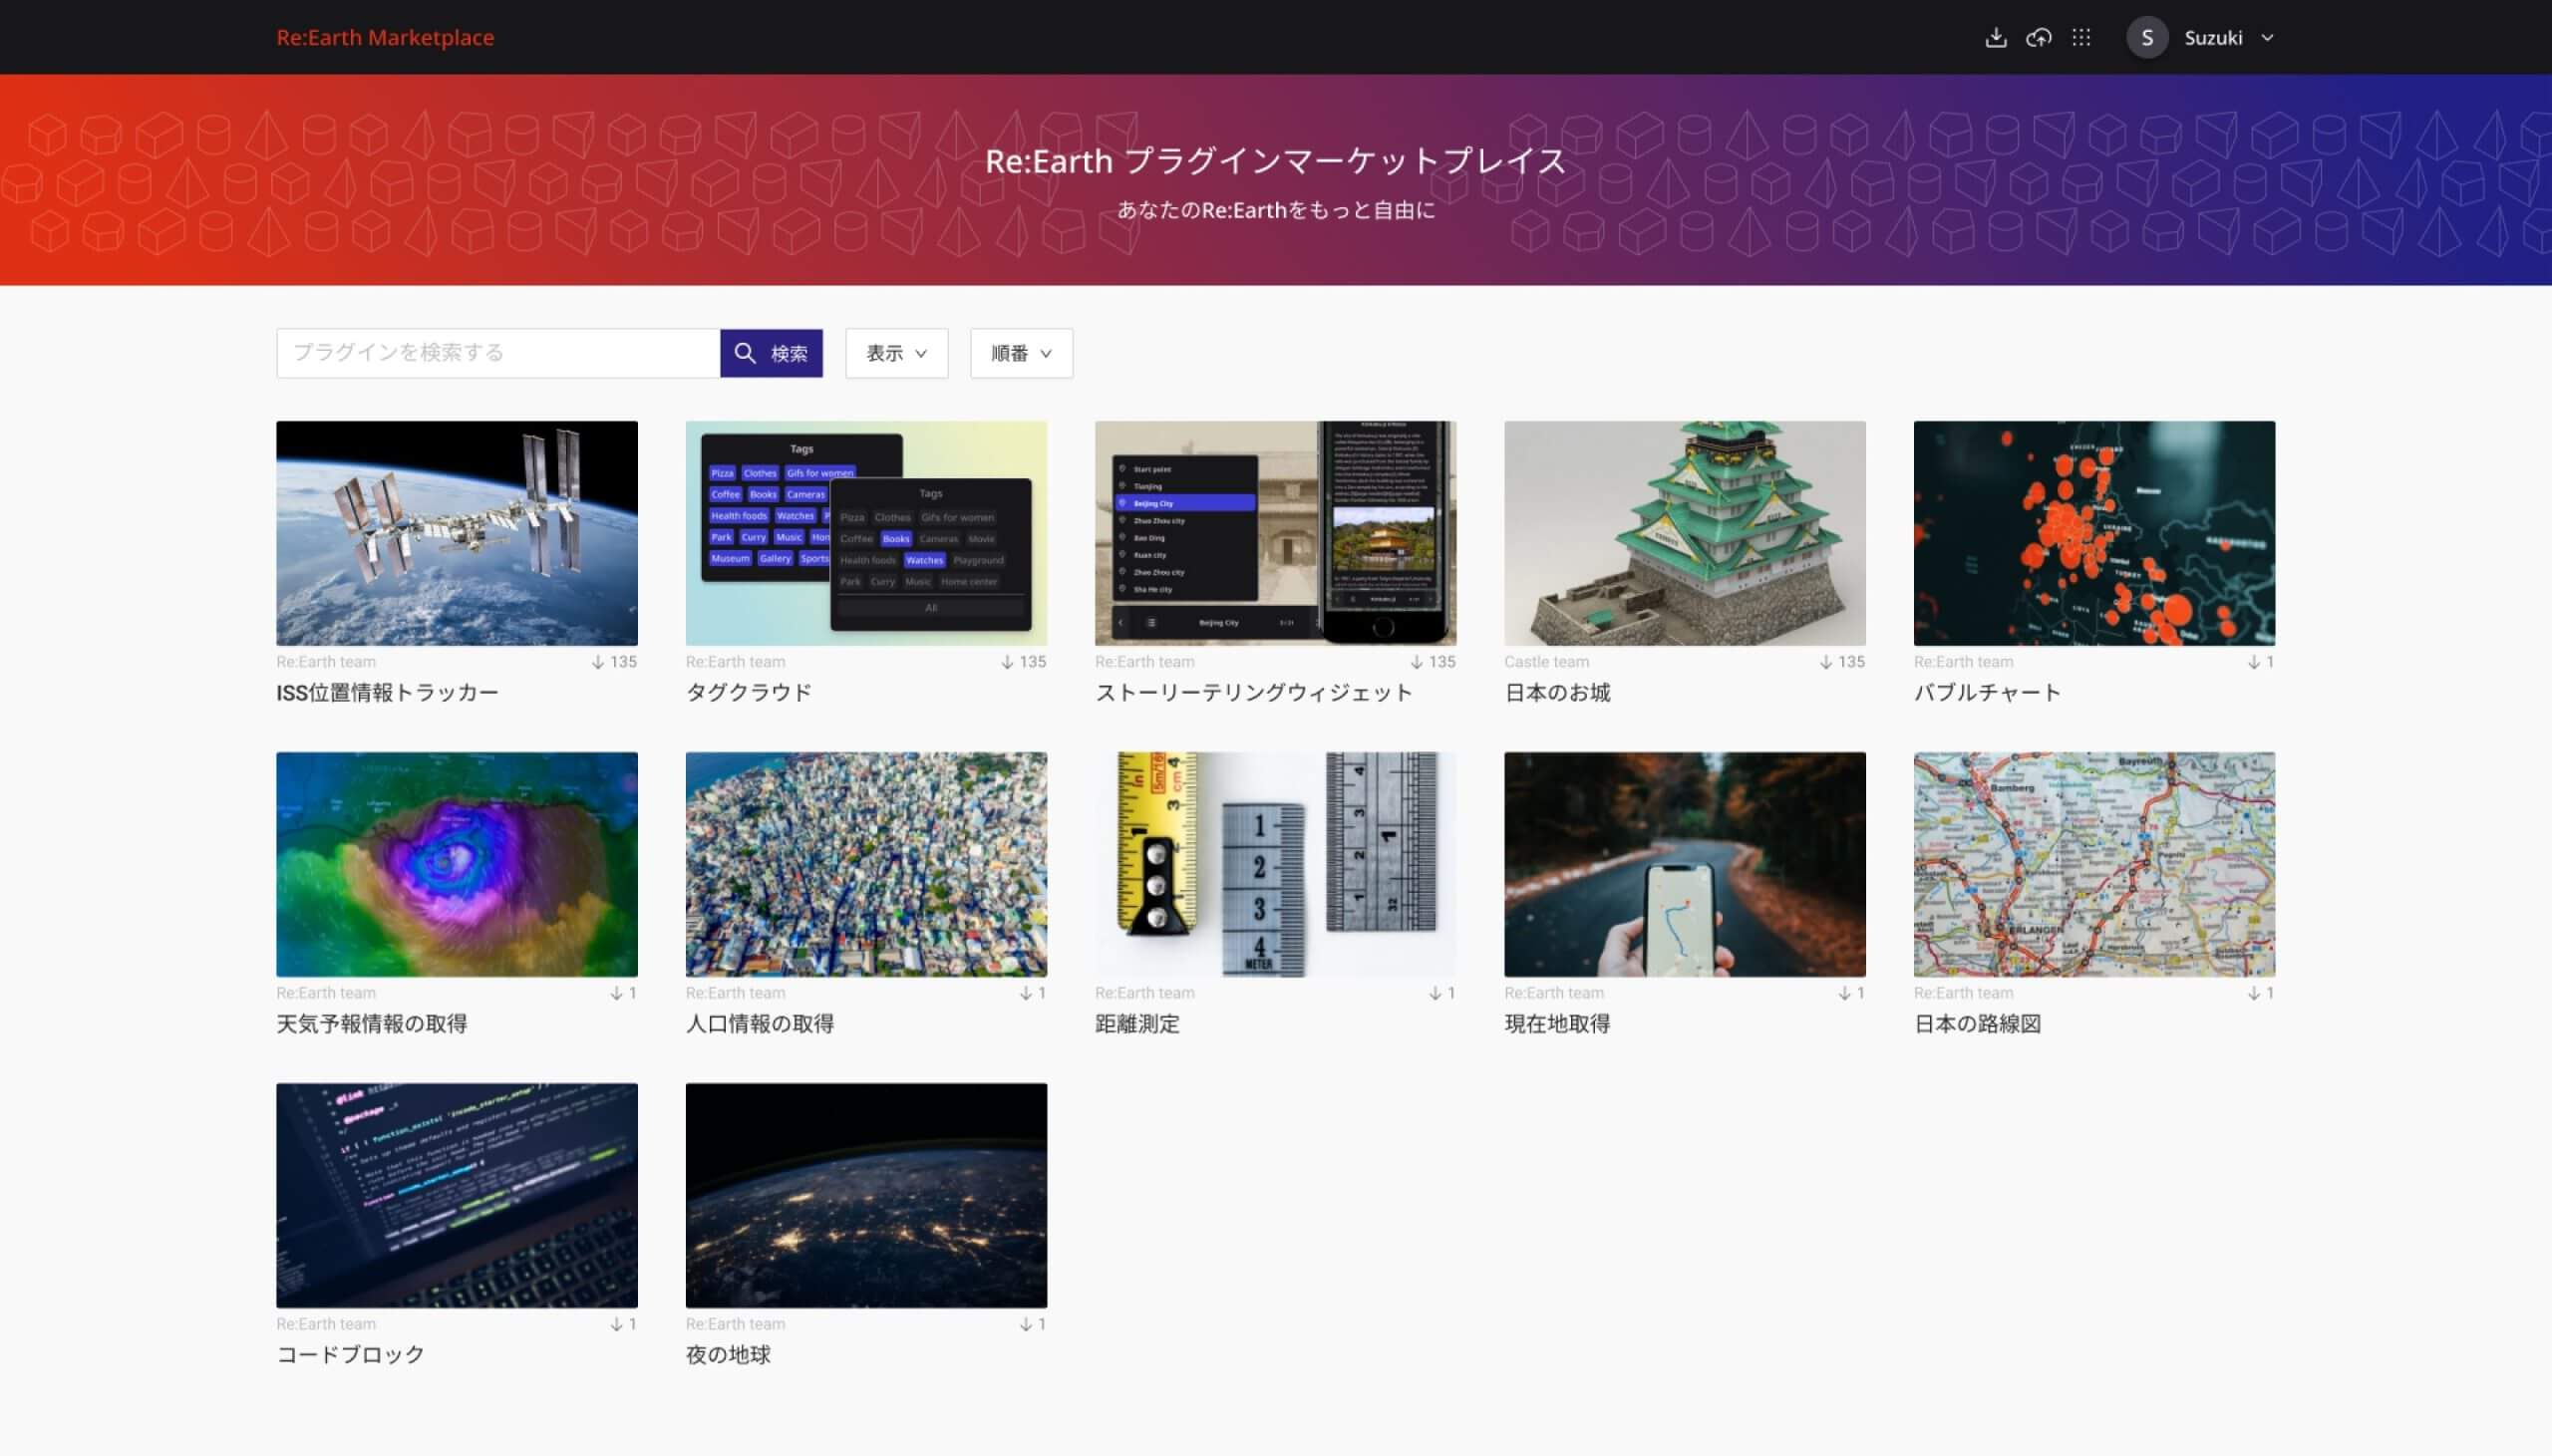The image size is (2552, 1456).
Task: Open the apps grid icon in the header
Action: [2081, 38]
